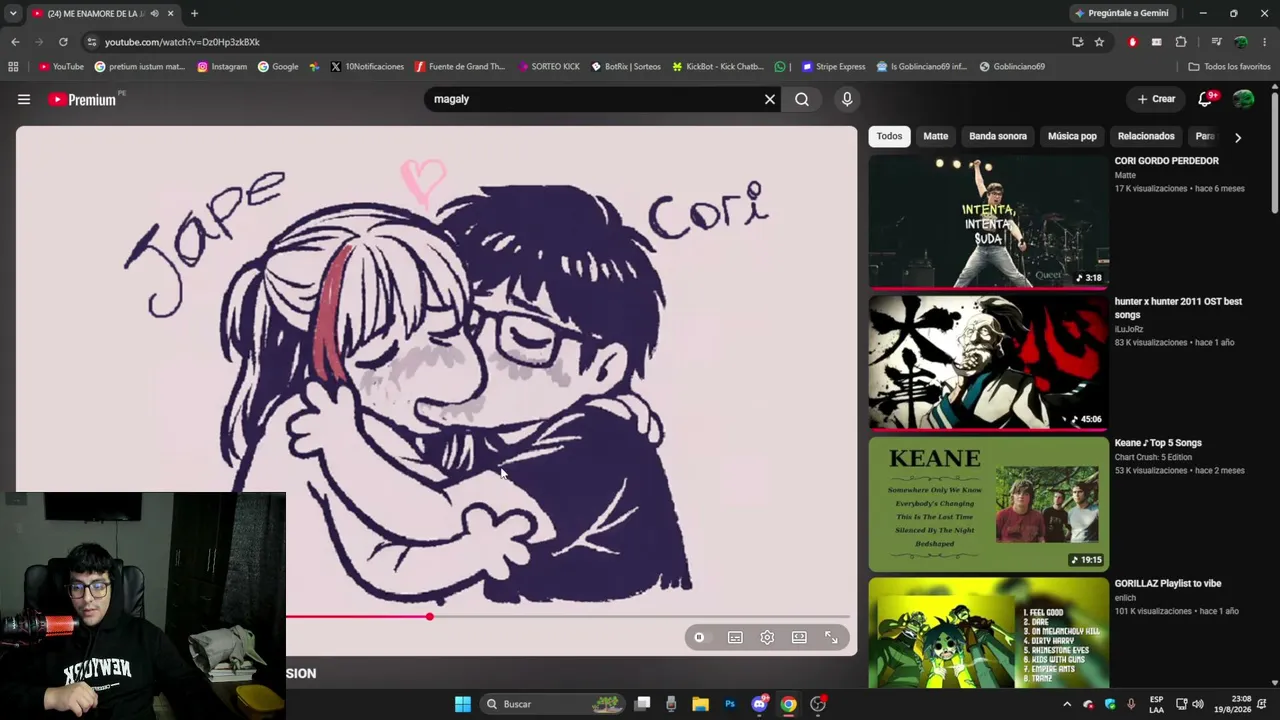Reload the page in Chrome

pyautogui.click(x=63, y=42)
